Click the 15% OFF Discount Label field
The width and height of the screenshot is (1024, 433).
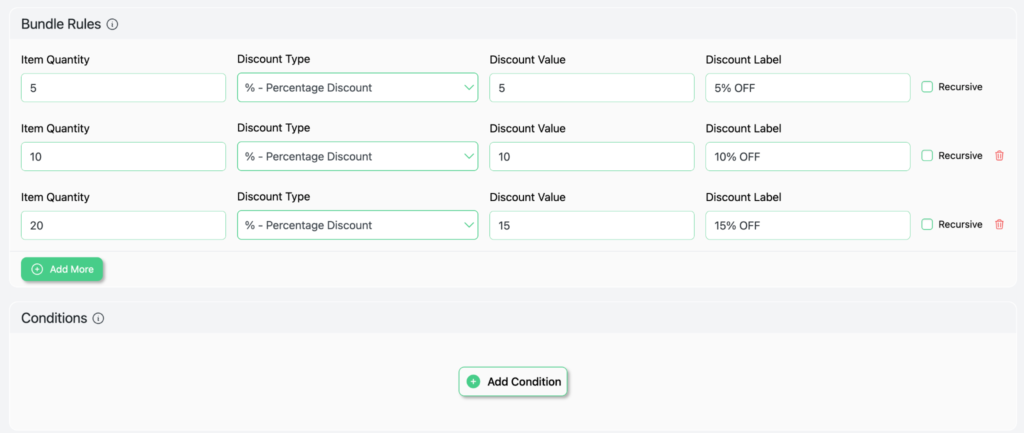click(807, 226)
